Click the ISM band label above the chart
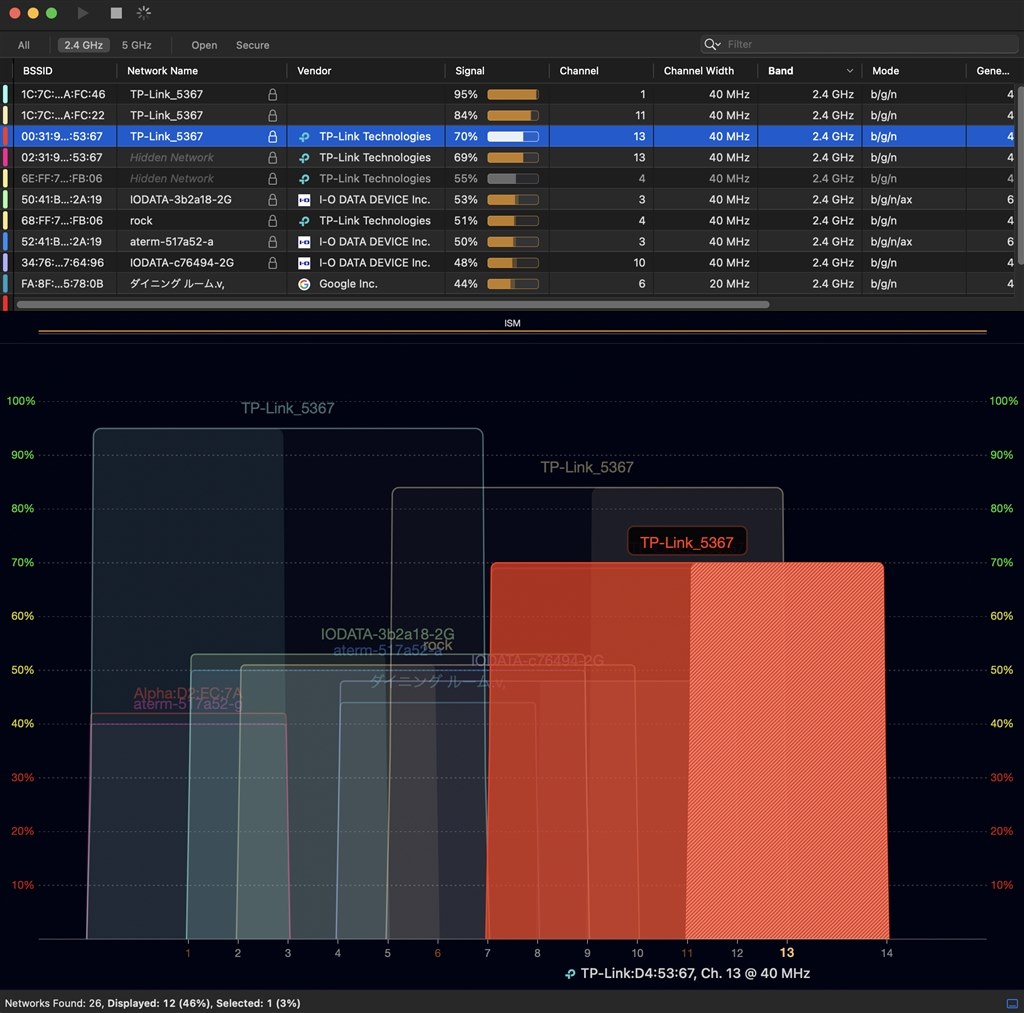Screen dimensions: 1024x1013 click(513, 323)
